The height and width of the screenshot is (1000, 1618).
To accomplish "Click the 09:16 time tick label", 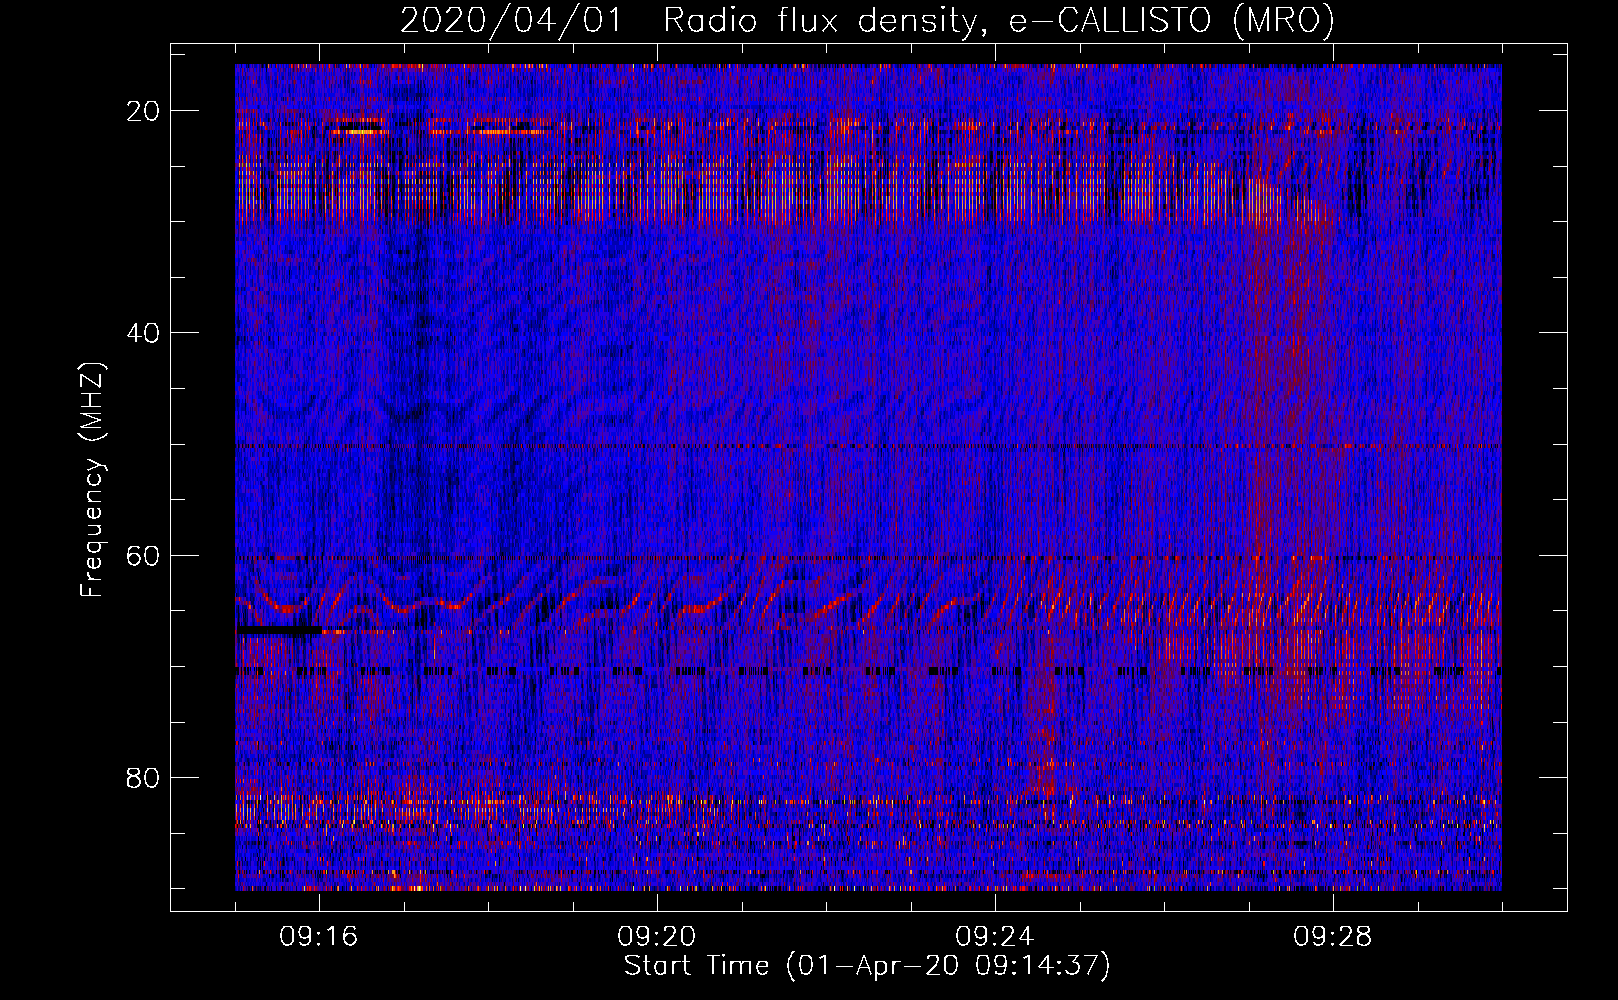I will coord(319,937).
